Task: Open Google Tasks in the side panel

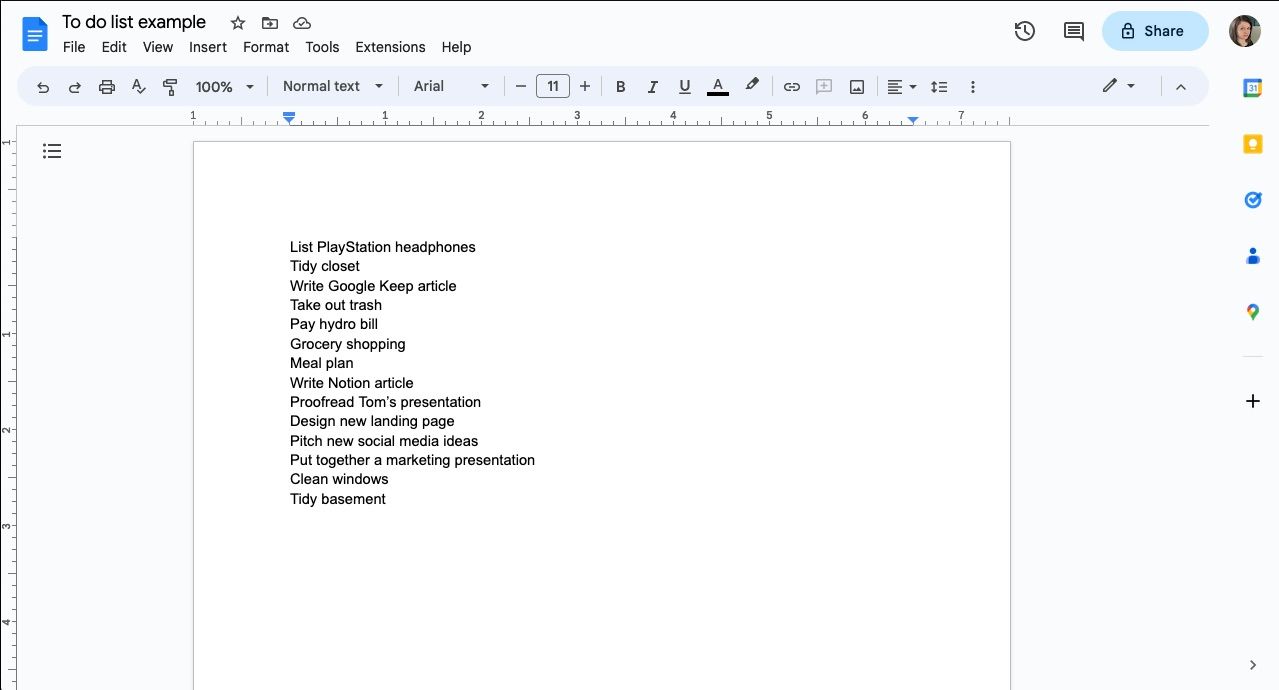Action: point(1252,199)
